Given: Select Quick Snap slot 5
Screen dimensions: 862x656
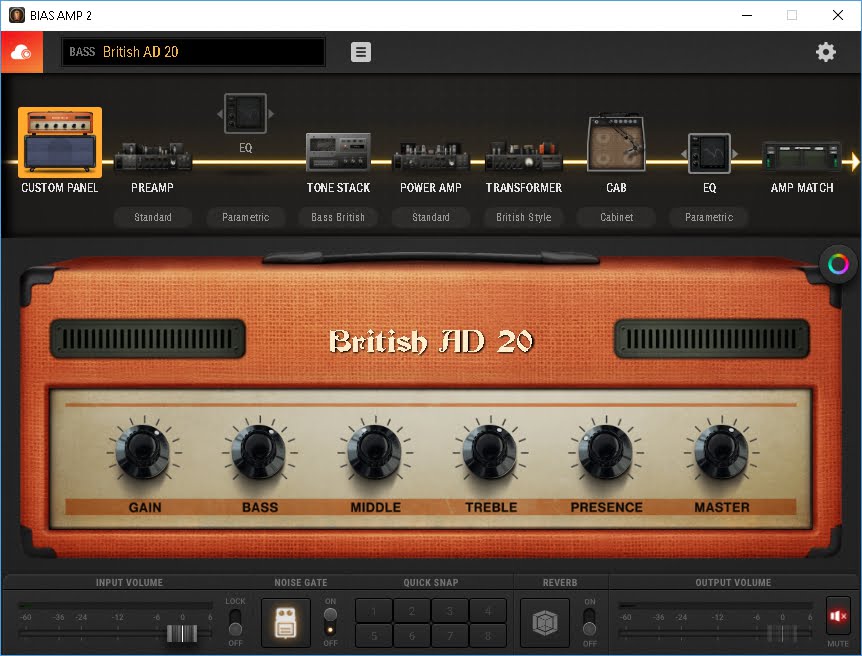Looking at the screenshot, I should point(374,635).
